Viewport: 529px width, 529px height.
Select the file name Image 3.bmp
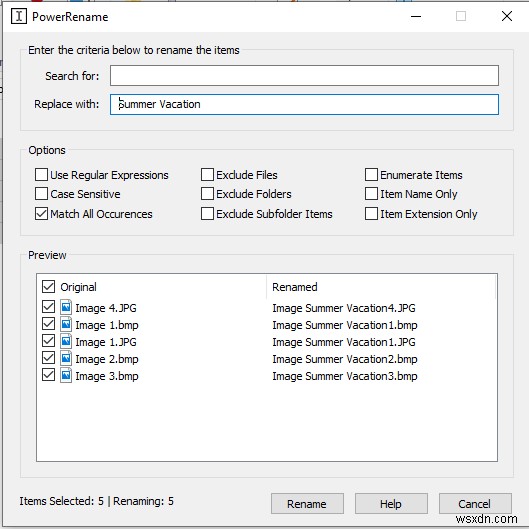tap(107, 376)
